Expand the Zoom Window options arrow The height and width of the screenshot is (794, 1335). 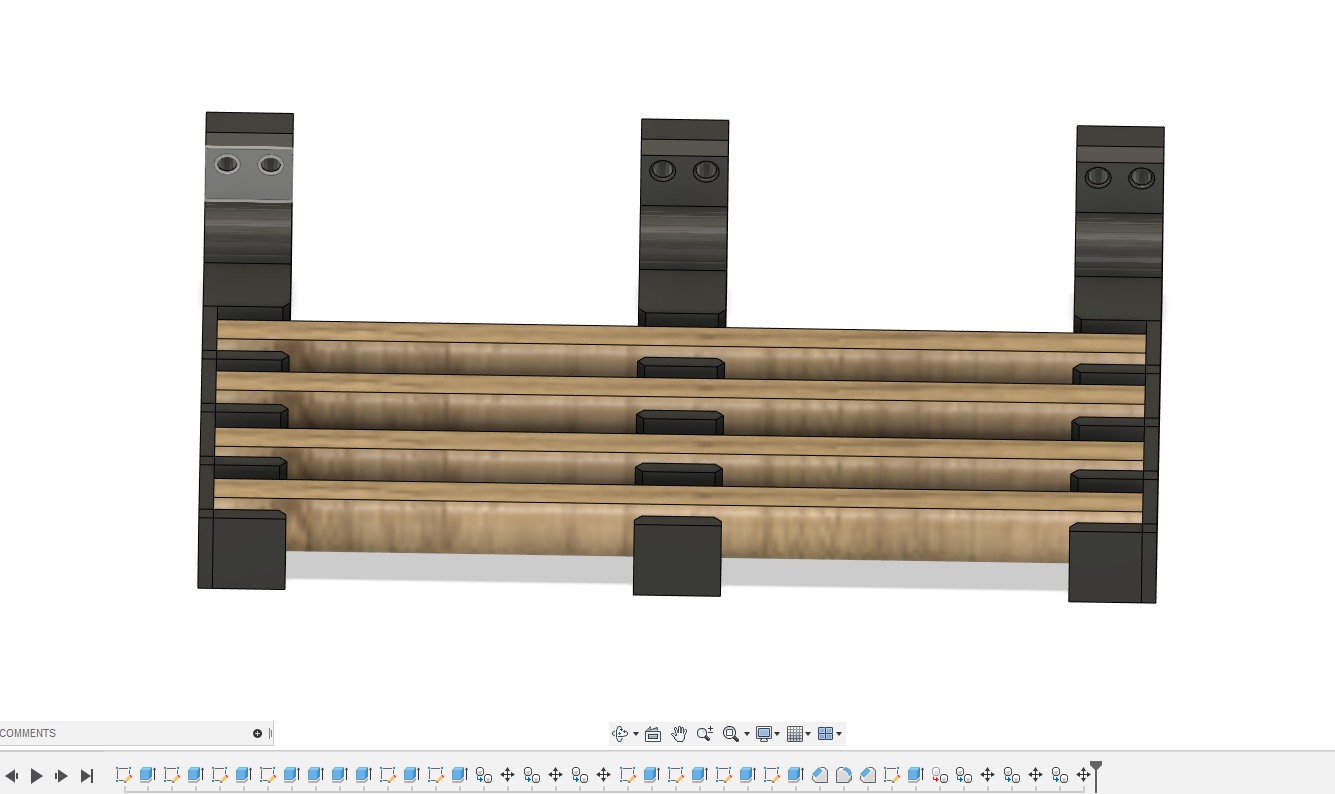click(x=746, y=735)
